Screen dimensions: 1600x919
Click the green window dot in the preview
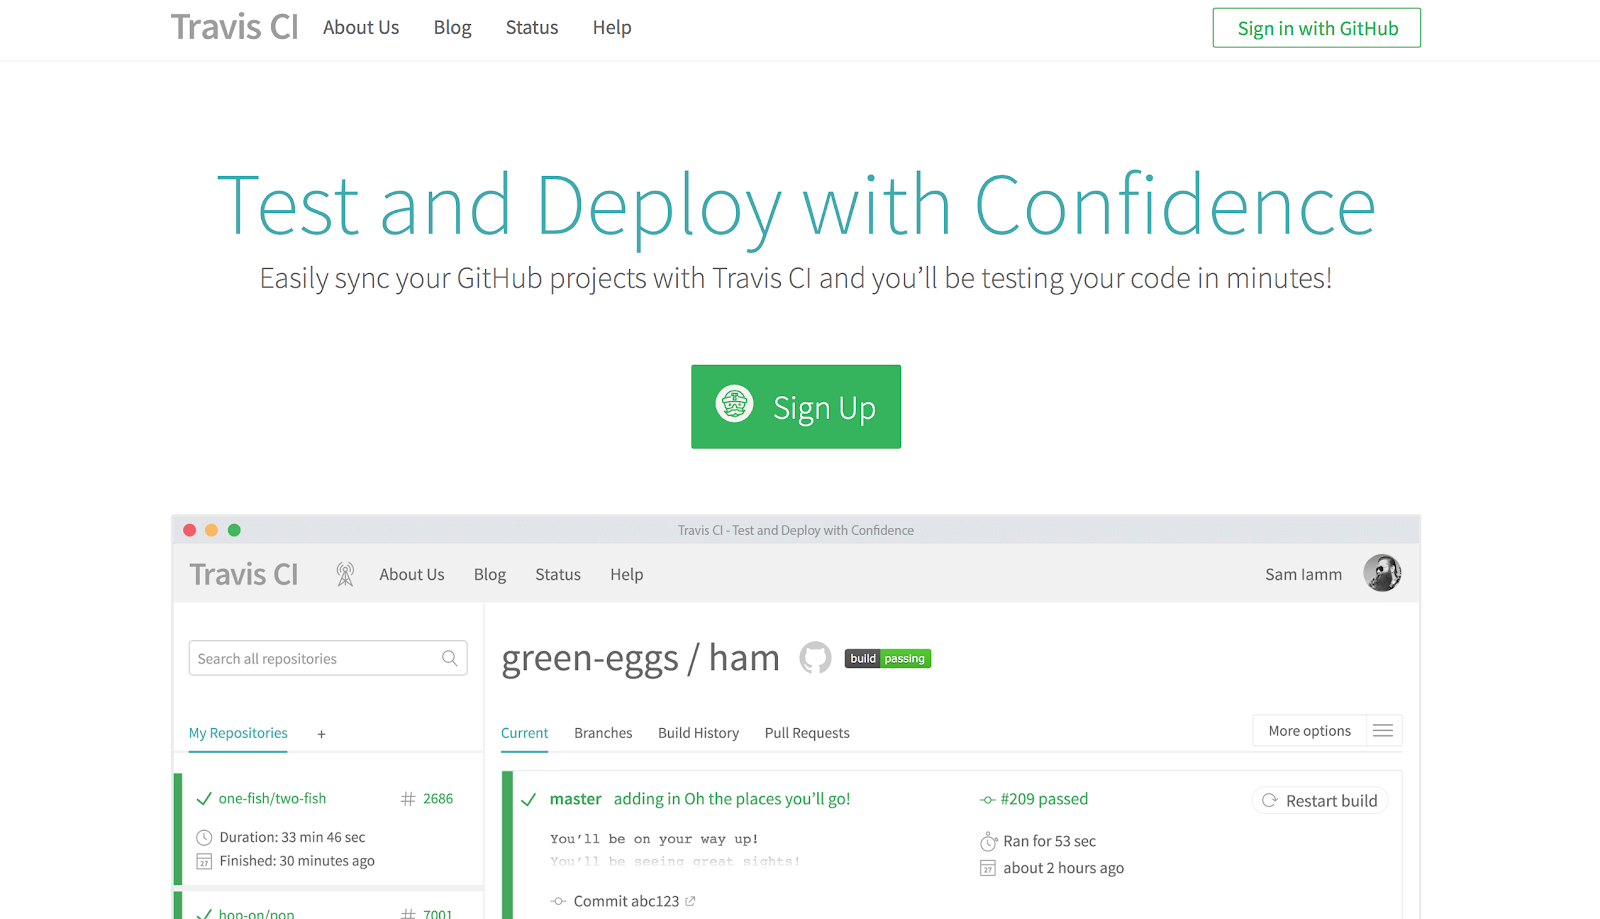click(234, 530)
